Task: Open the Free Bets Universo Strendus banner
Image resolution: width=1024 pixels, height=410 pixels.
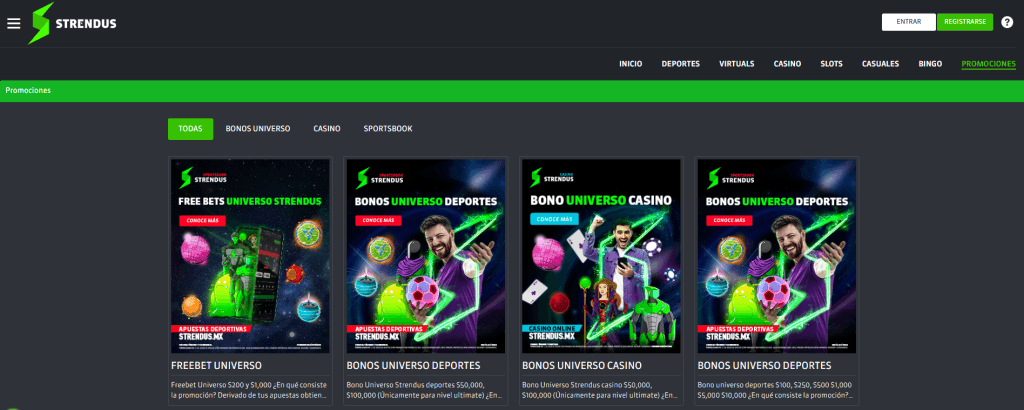Action: click(x=250, y=256)
